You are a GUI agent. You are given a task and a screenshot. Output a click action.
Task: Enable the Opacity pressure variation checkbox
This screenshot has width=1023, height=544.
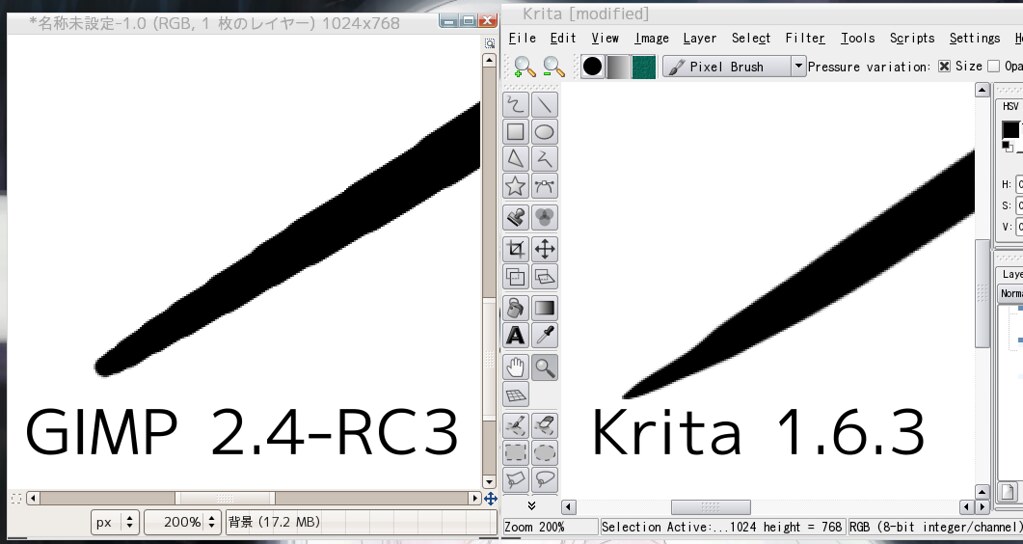(993, 67)
